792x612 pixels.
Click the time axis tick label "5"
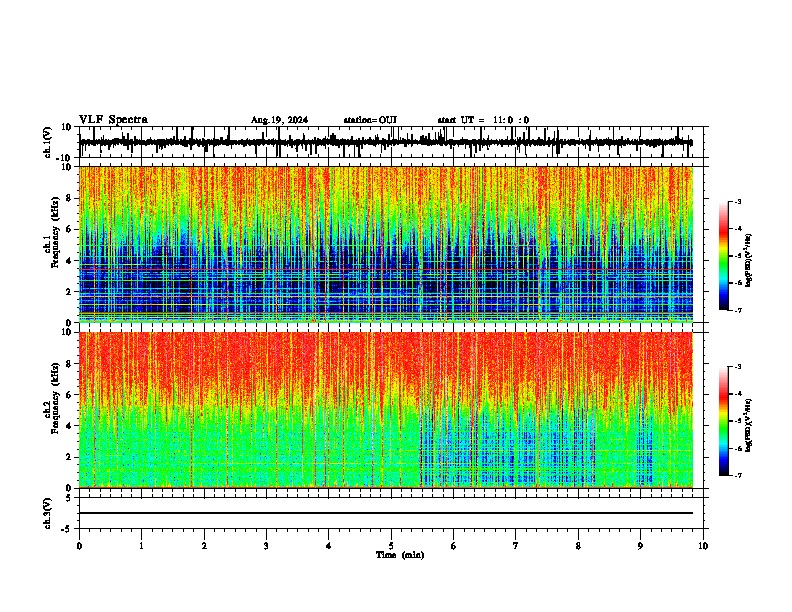click(391, 546)
